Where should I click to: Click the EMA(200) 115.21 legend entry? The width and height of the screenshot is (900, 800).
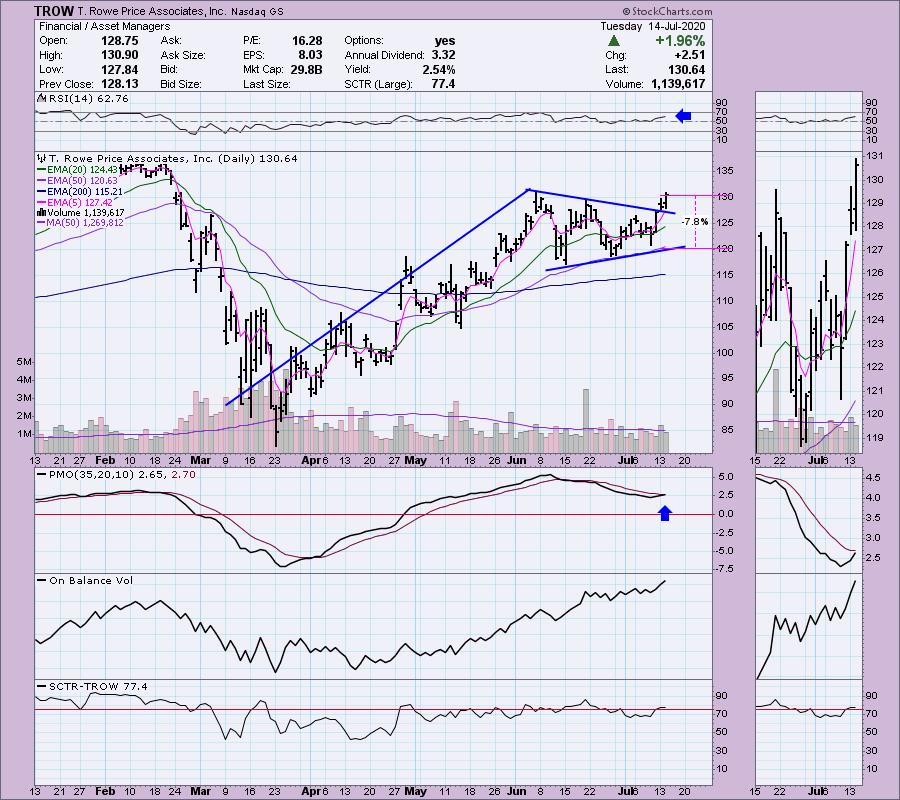pos(79,191)
